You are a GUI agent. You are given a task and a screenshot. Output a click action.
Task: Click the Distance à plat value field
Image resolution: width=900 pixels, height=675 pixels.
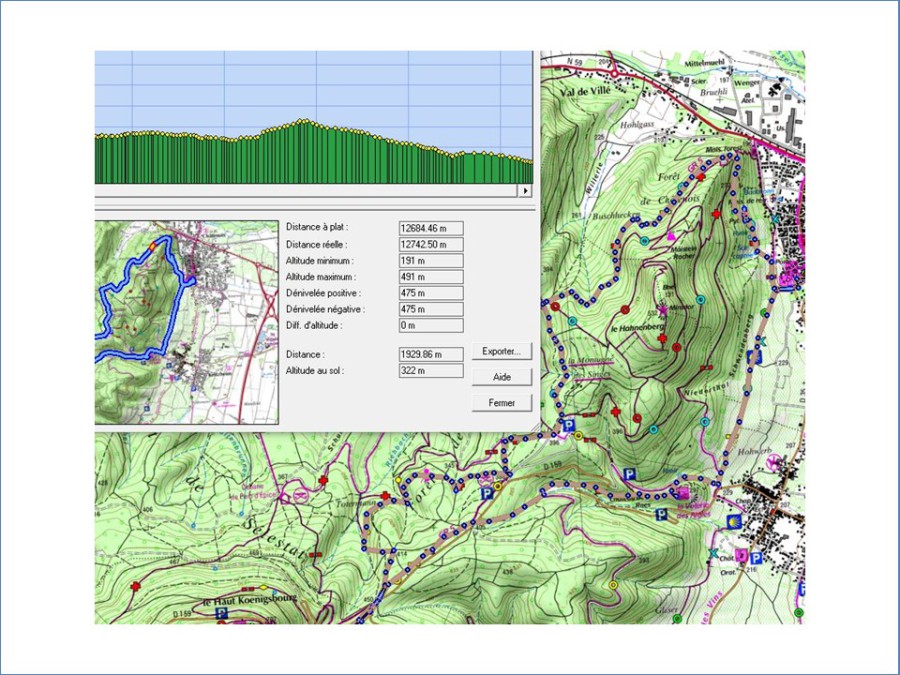[x=431, y=227]
